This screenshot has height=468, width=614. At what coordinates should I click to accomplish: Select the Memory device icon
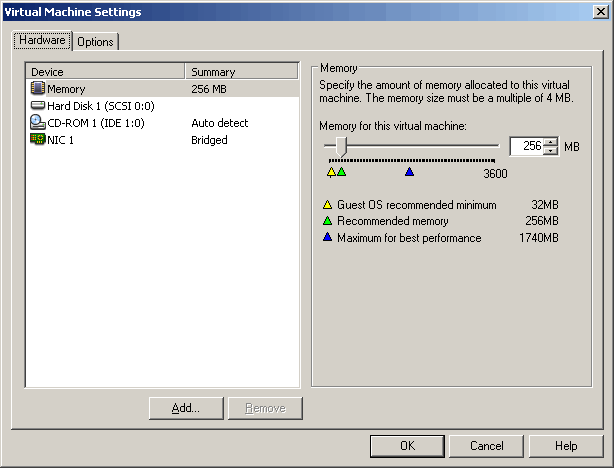point(38,89)
